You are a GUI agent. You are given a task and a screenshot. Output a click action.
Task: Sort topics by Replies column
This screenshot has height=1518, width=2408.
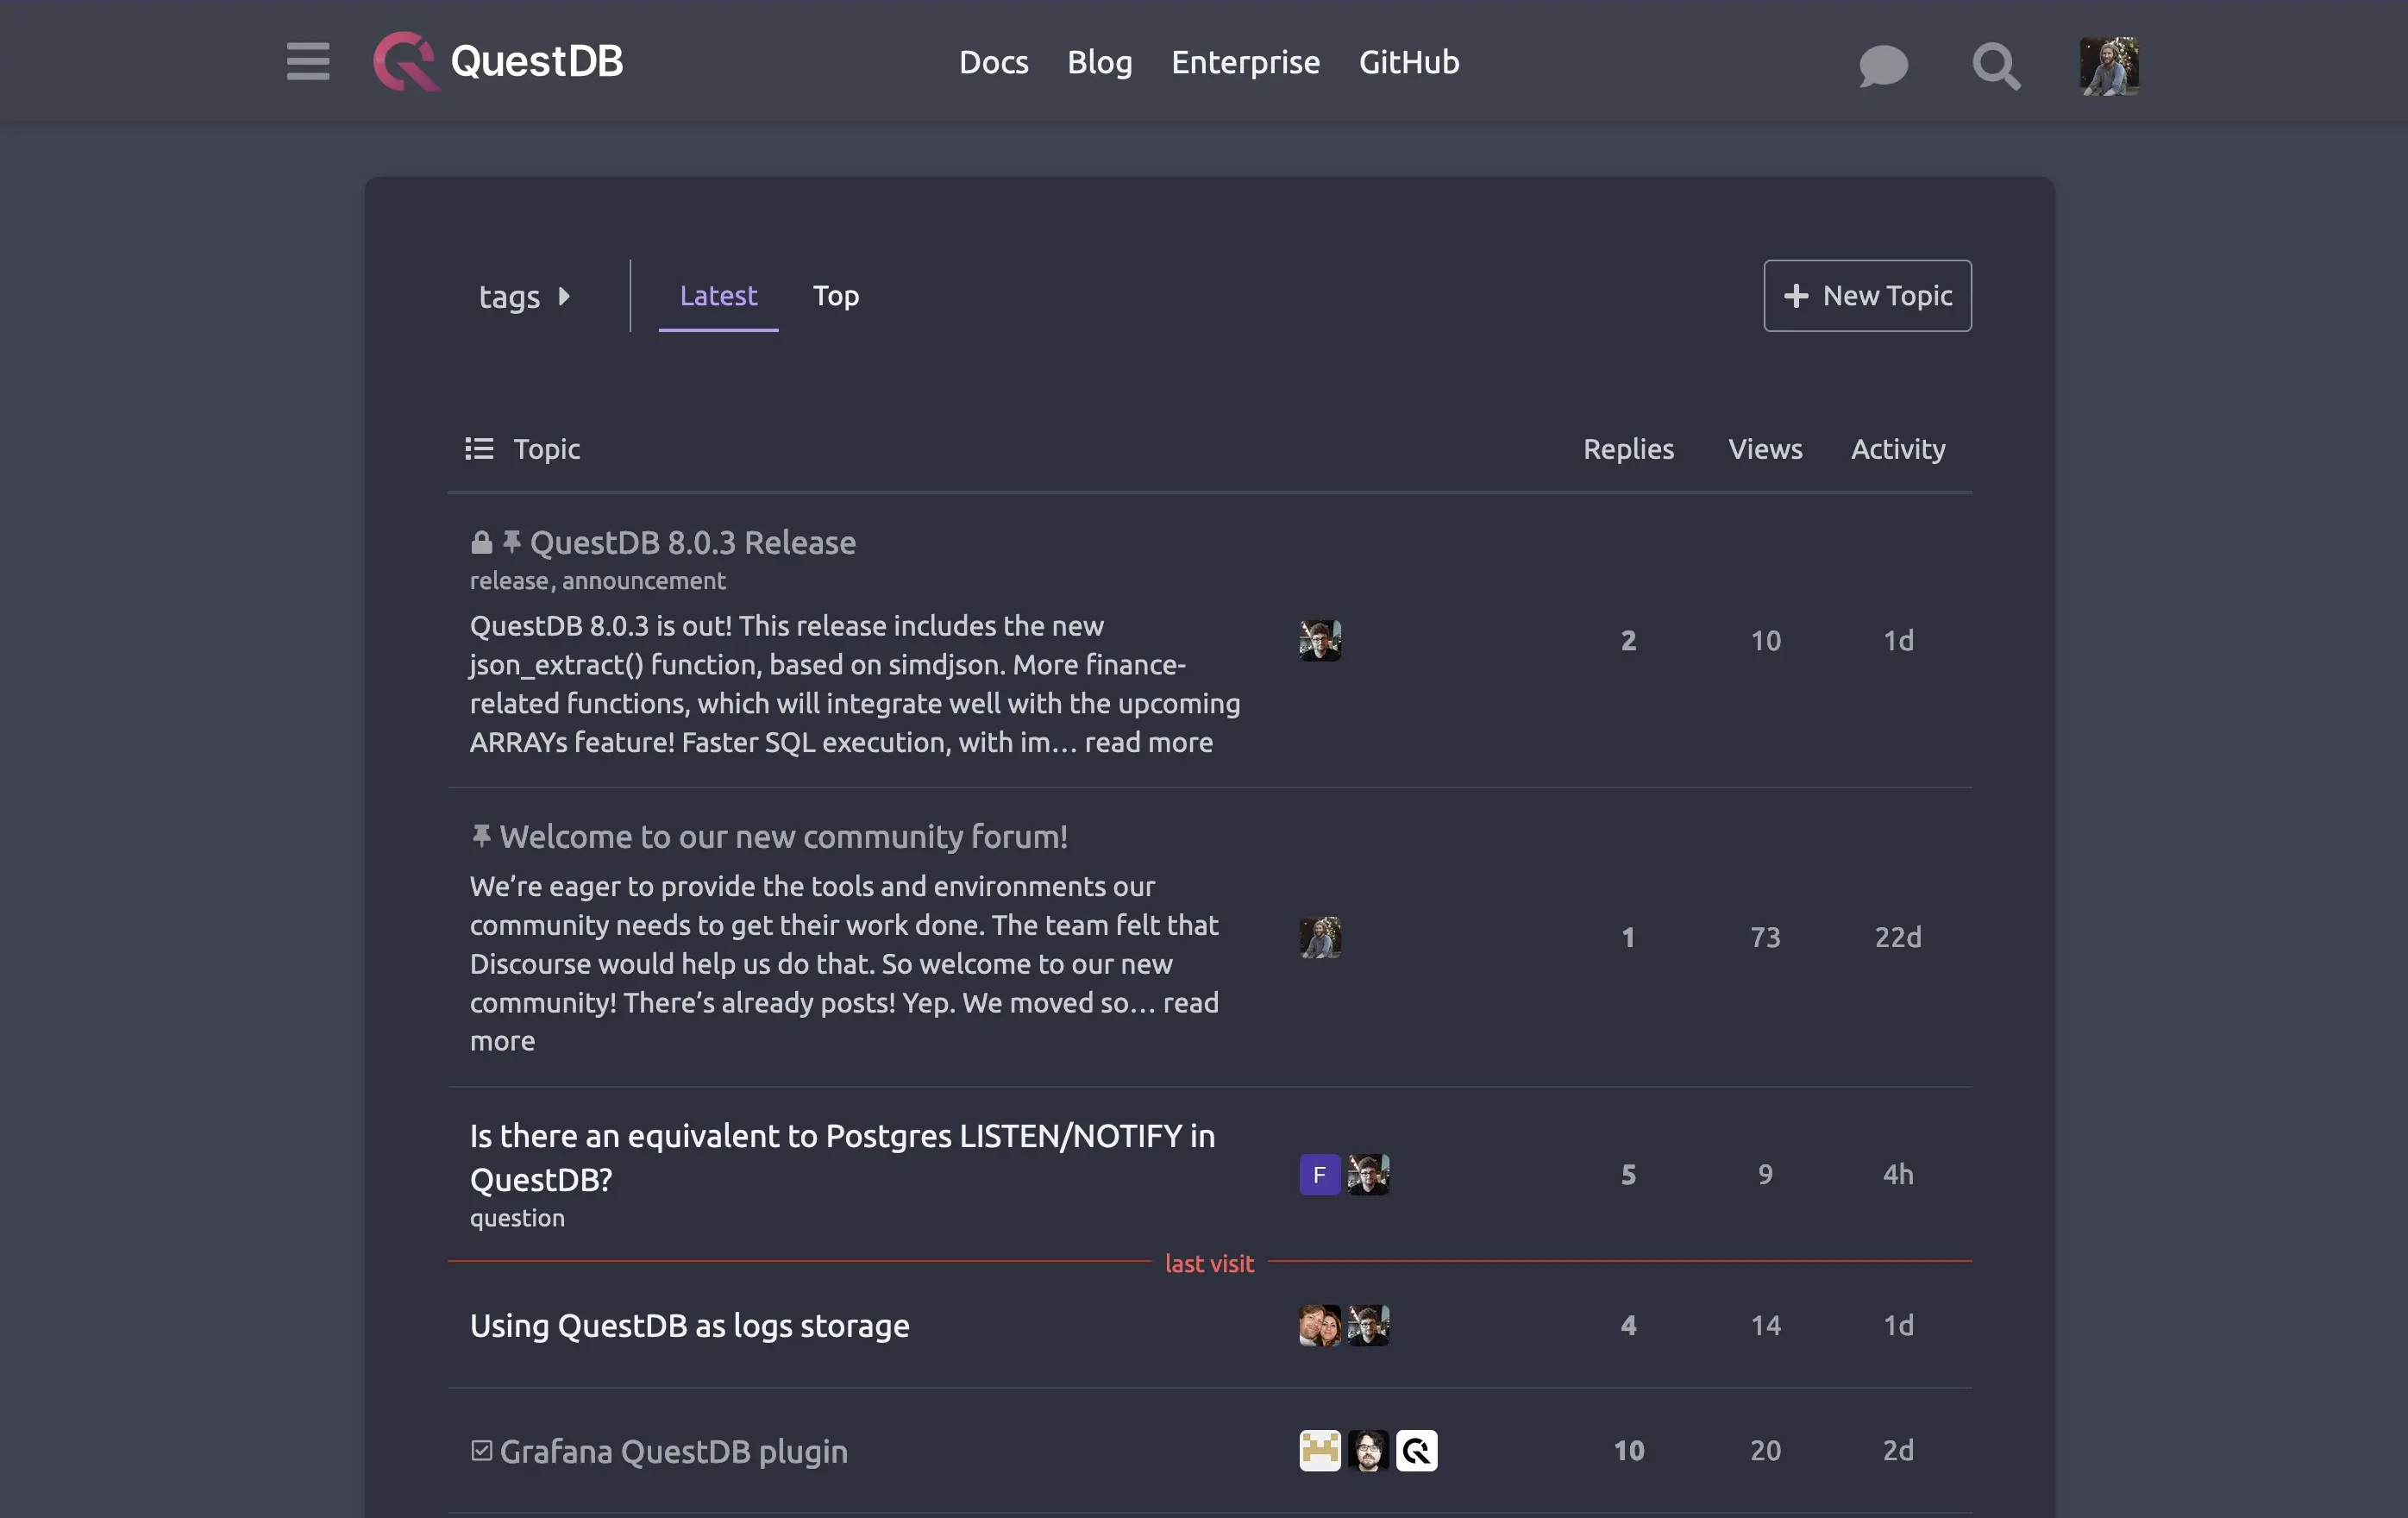(x=1627, y=449)
